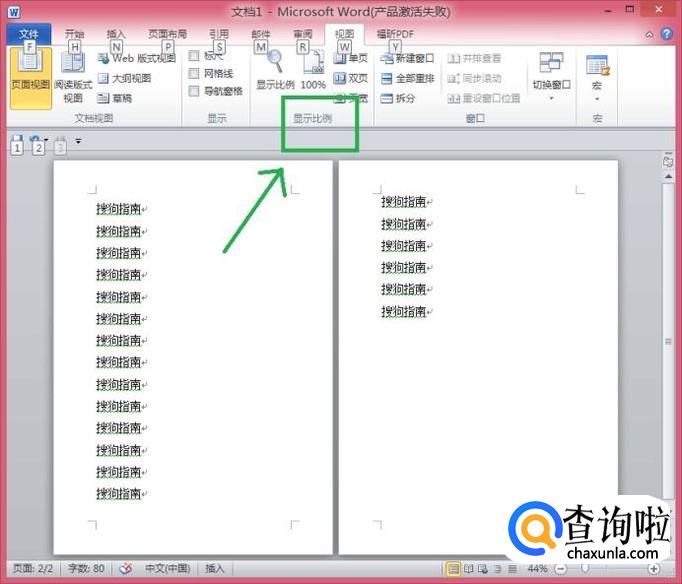
Task: Select Print Layout view button in status bar
Action: 453,568
